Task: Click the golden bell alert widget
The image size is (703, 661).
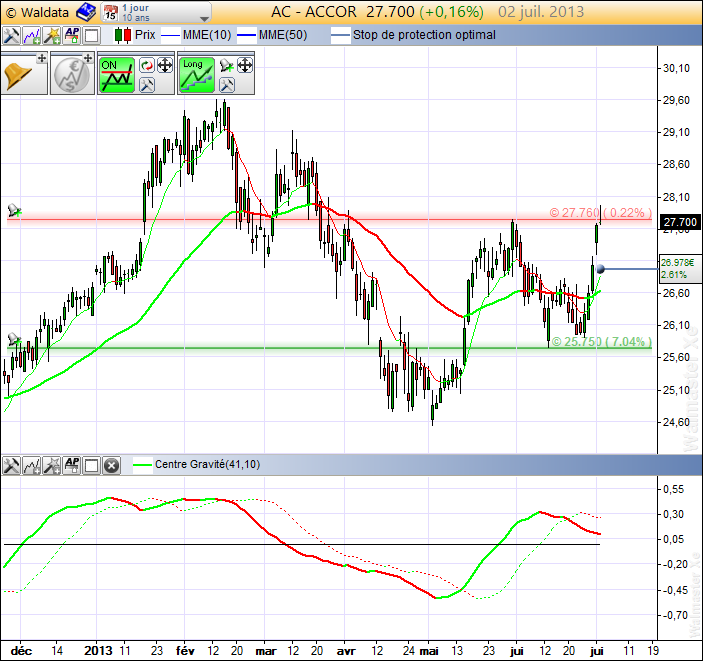Action: 18,77
